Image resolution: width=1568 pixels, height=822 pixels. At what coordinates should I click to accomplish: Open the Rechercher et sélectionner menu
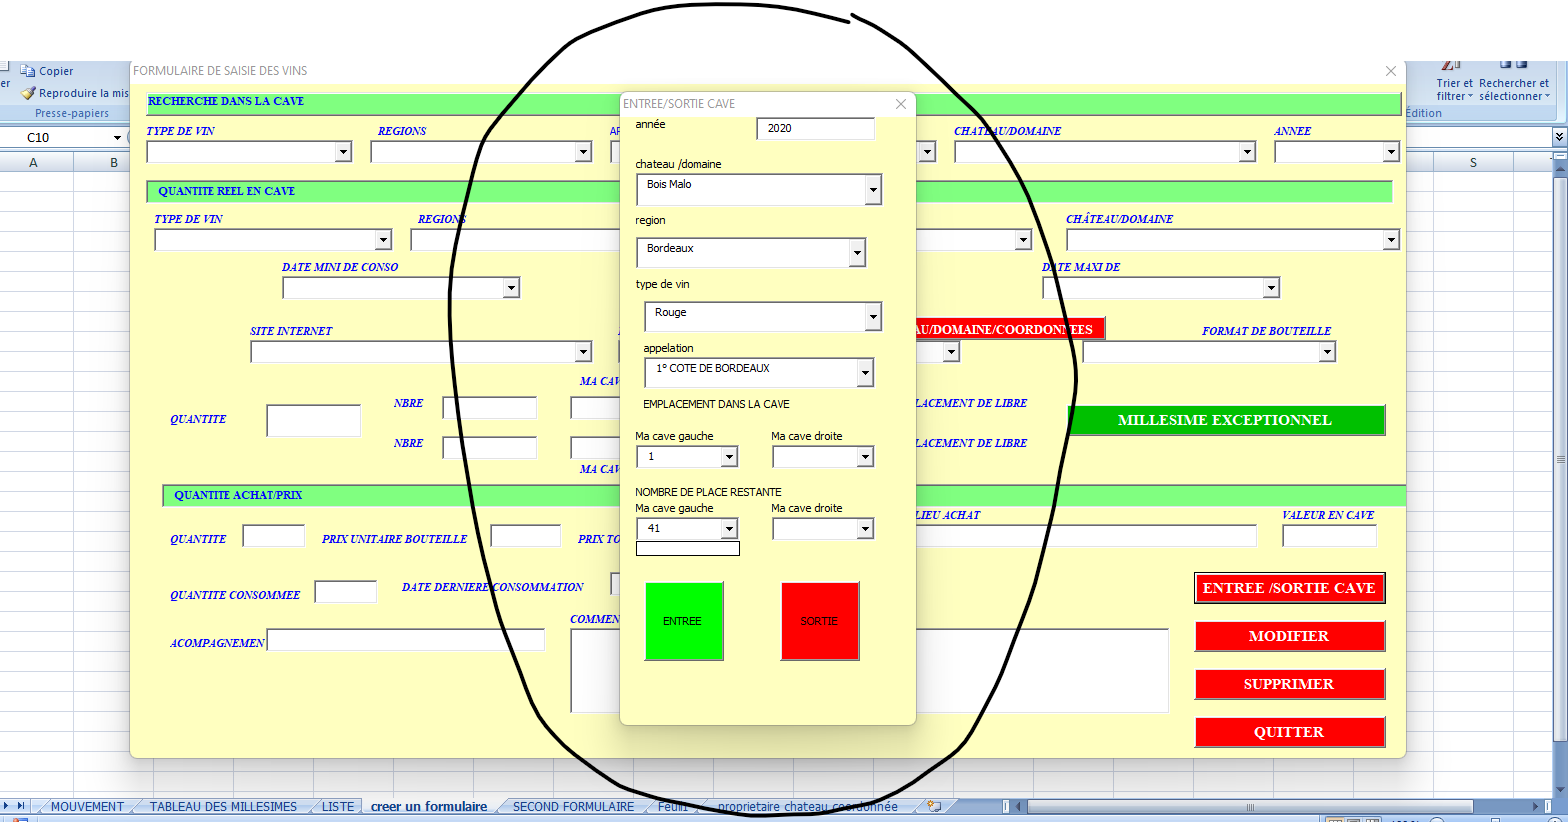(1513, 89)
